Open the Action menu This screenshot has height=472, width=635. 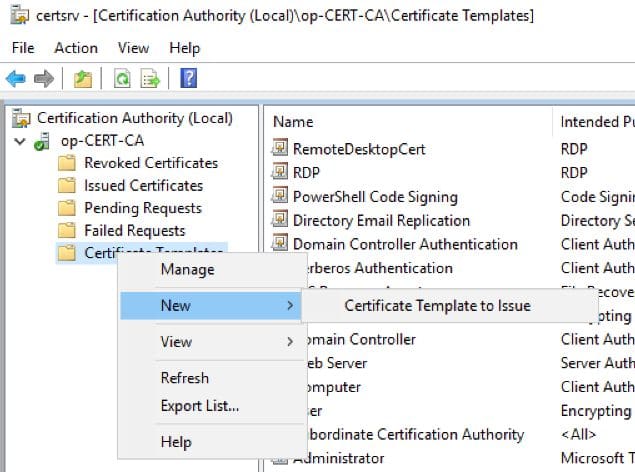point(76,48)
